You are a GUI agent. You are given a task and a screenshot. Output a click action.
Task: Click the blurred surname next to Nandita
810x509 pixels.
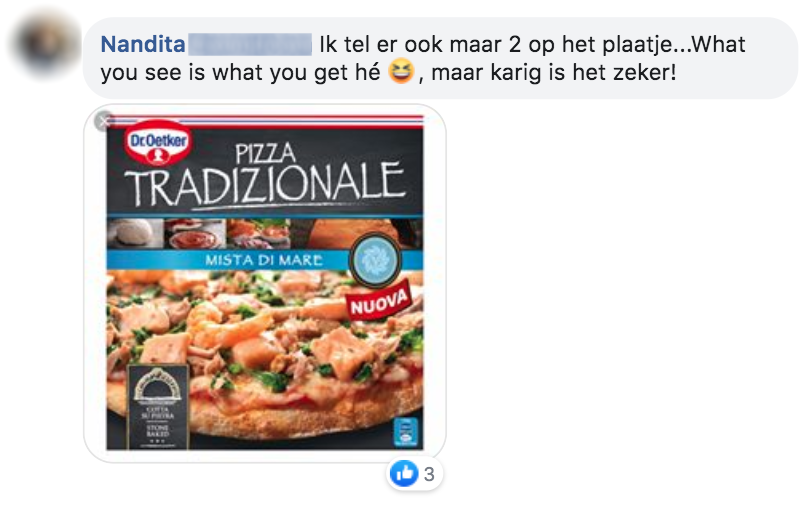point(250,44)
